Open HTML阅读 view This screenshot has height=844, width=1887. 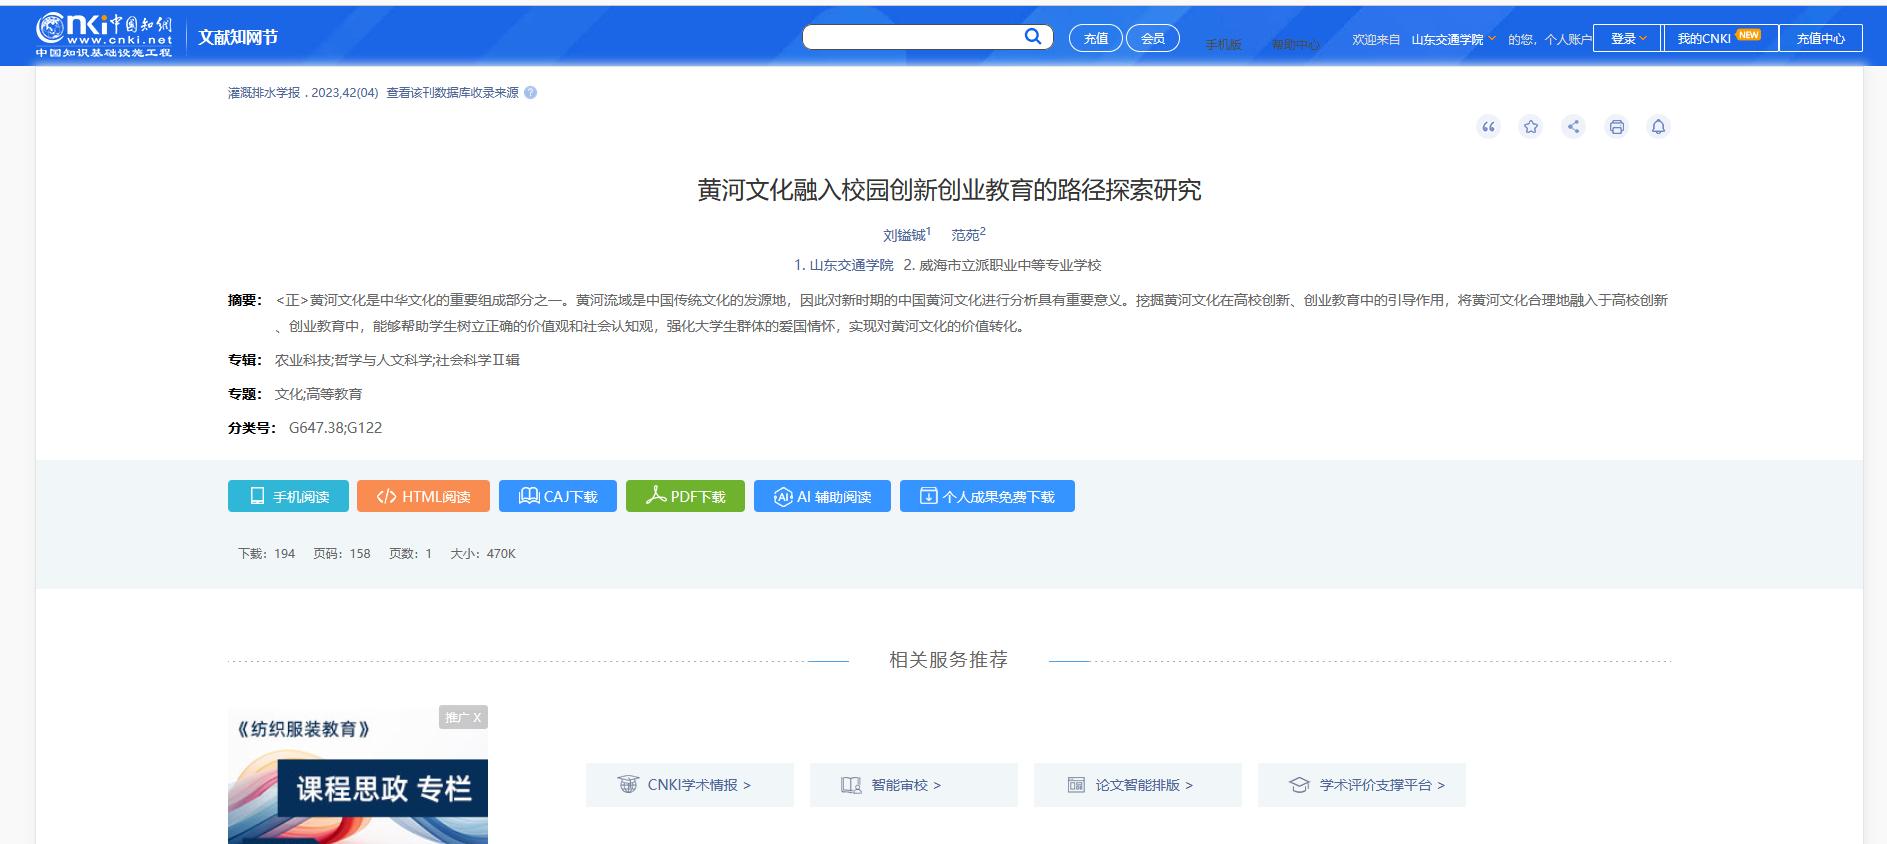(x=423, y=496)
